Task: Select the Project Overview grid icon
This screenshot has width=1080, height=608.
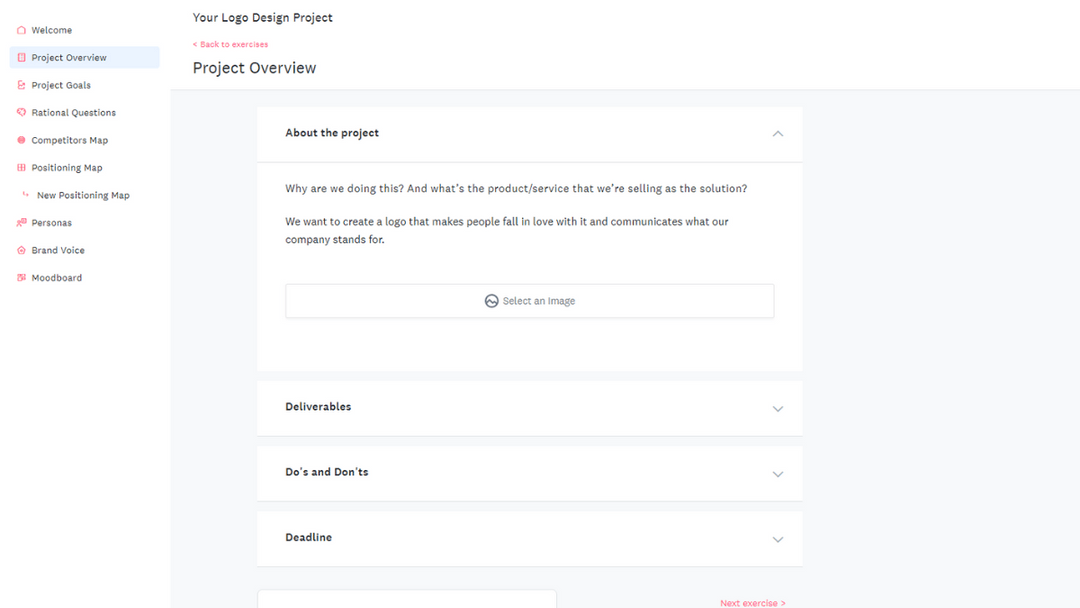Action: pos(21,57)
